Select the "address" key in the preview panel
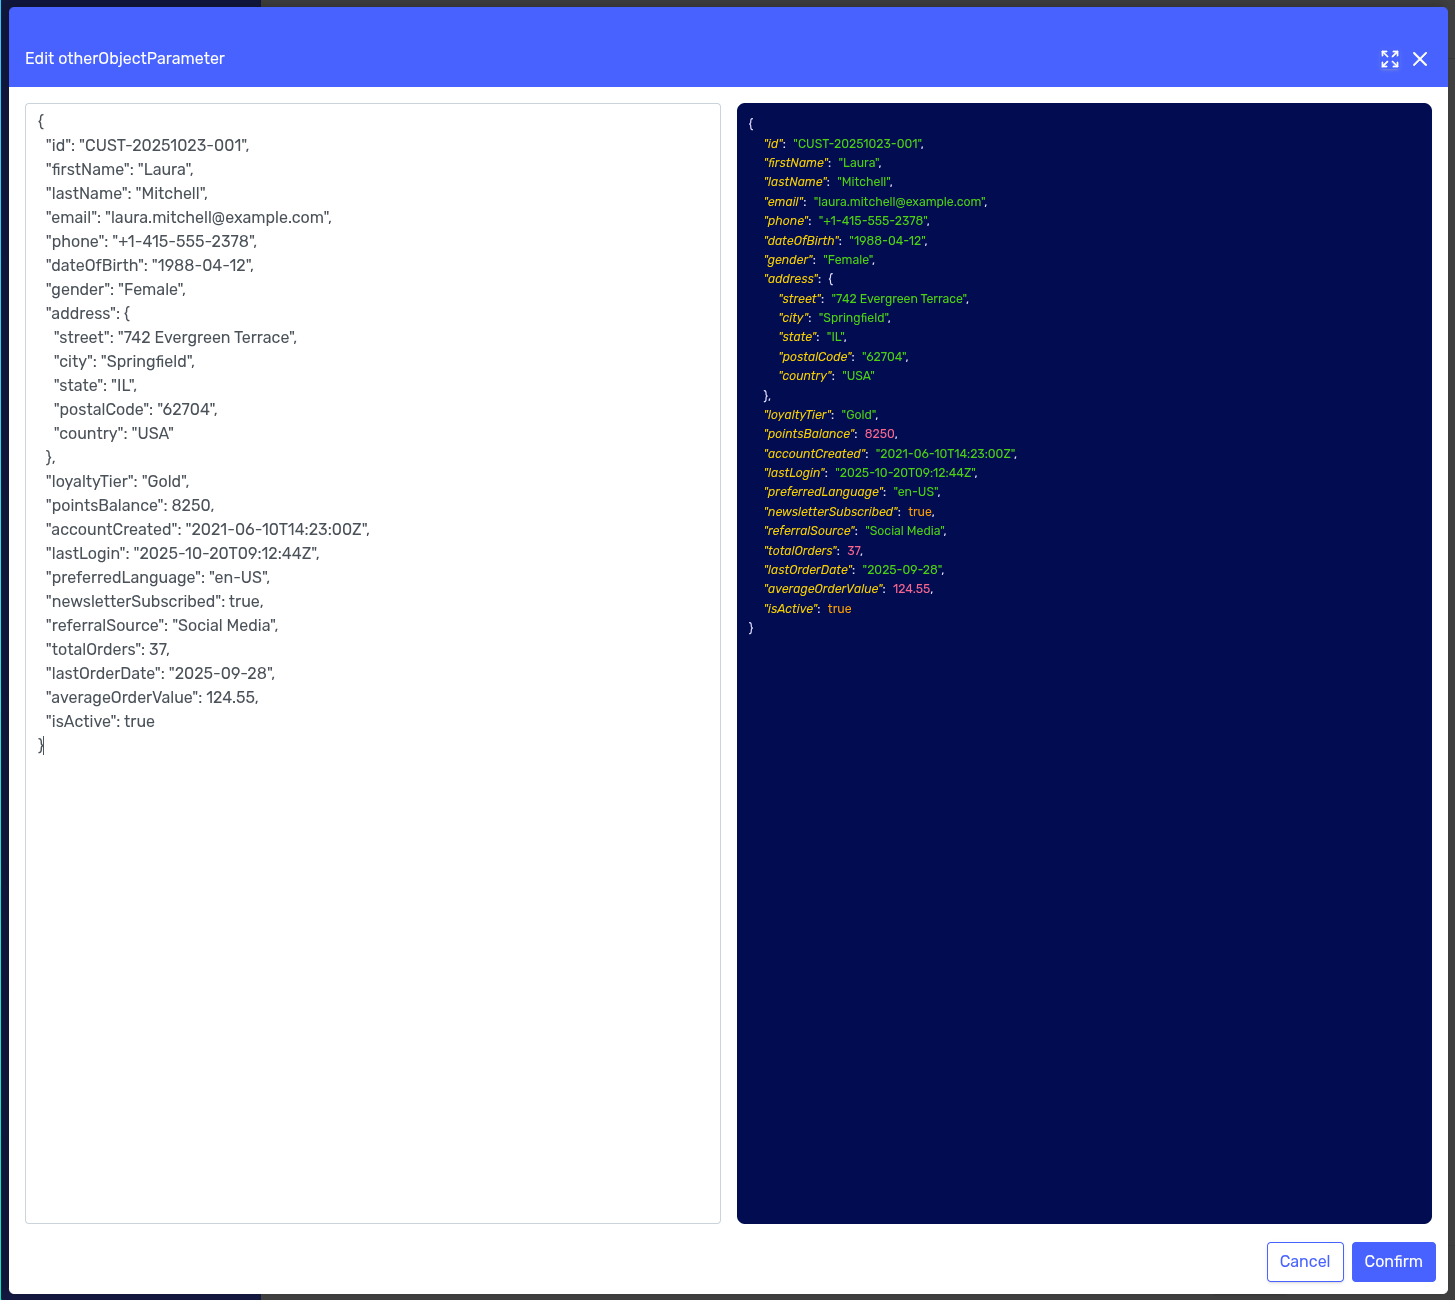 [x=792, y=279]
